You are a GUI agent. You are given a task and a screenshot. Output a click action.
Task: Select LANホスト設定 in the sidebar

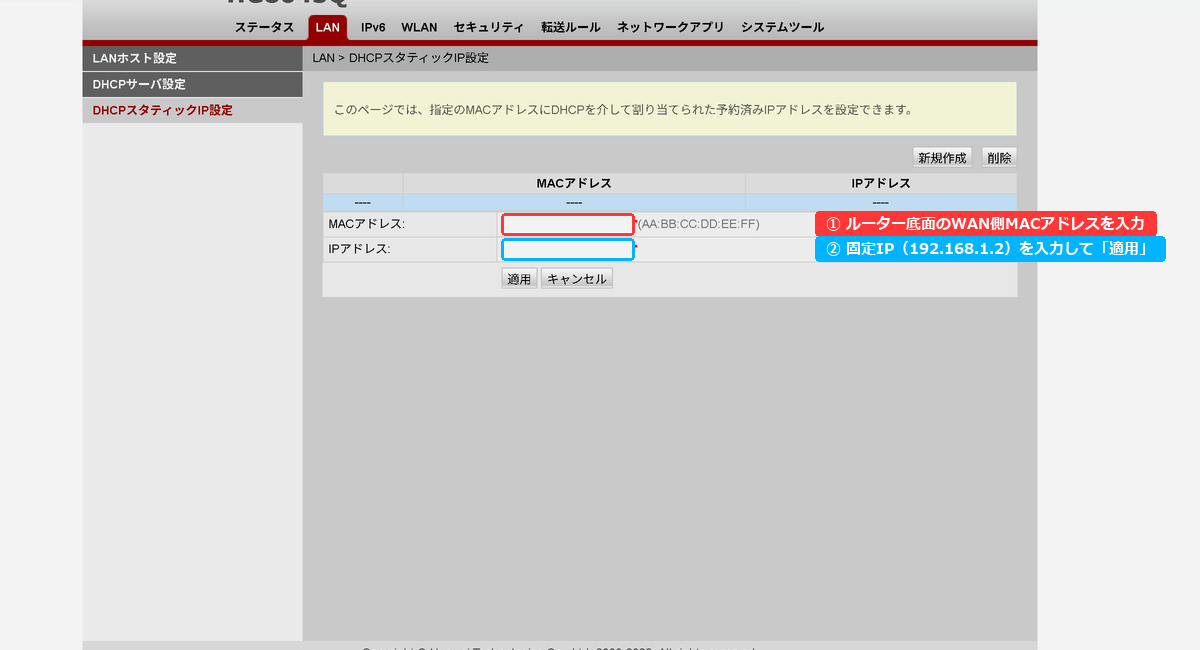point(192,58)
